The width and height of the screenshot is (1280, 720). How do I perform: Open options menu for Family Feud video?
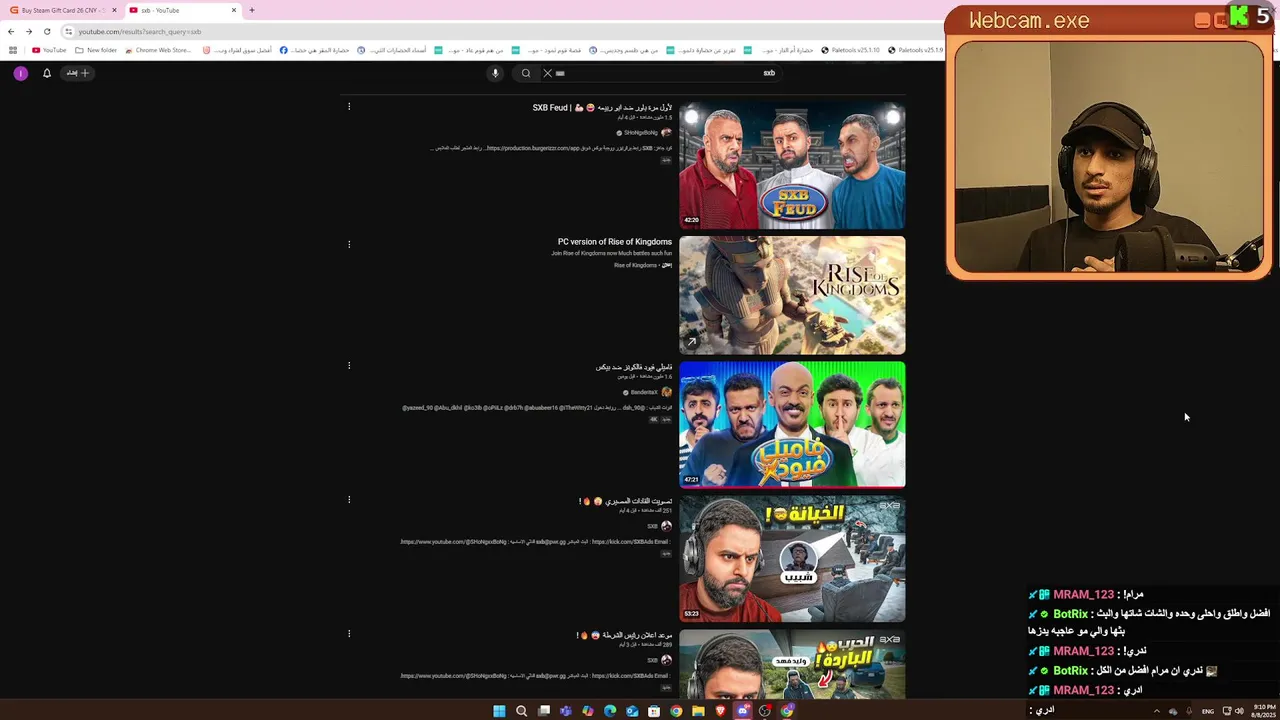coord(349,365)
